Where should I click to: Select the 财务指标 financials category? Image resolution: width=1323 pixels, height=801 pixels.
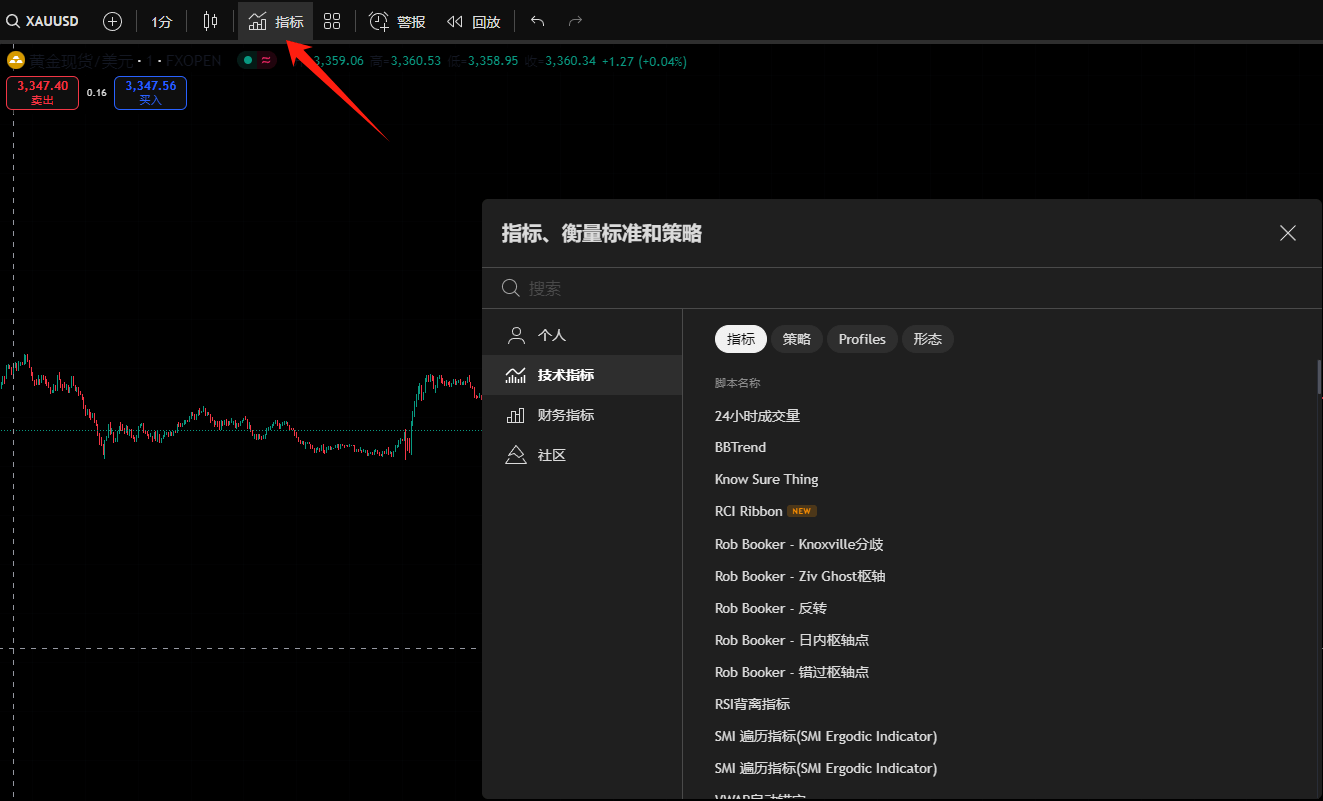[x=582, y=415]
